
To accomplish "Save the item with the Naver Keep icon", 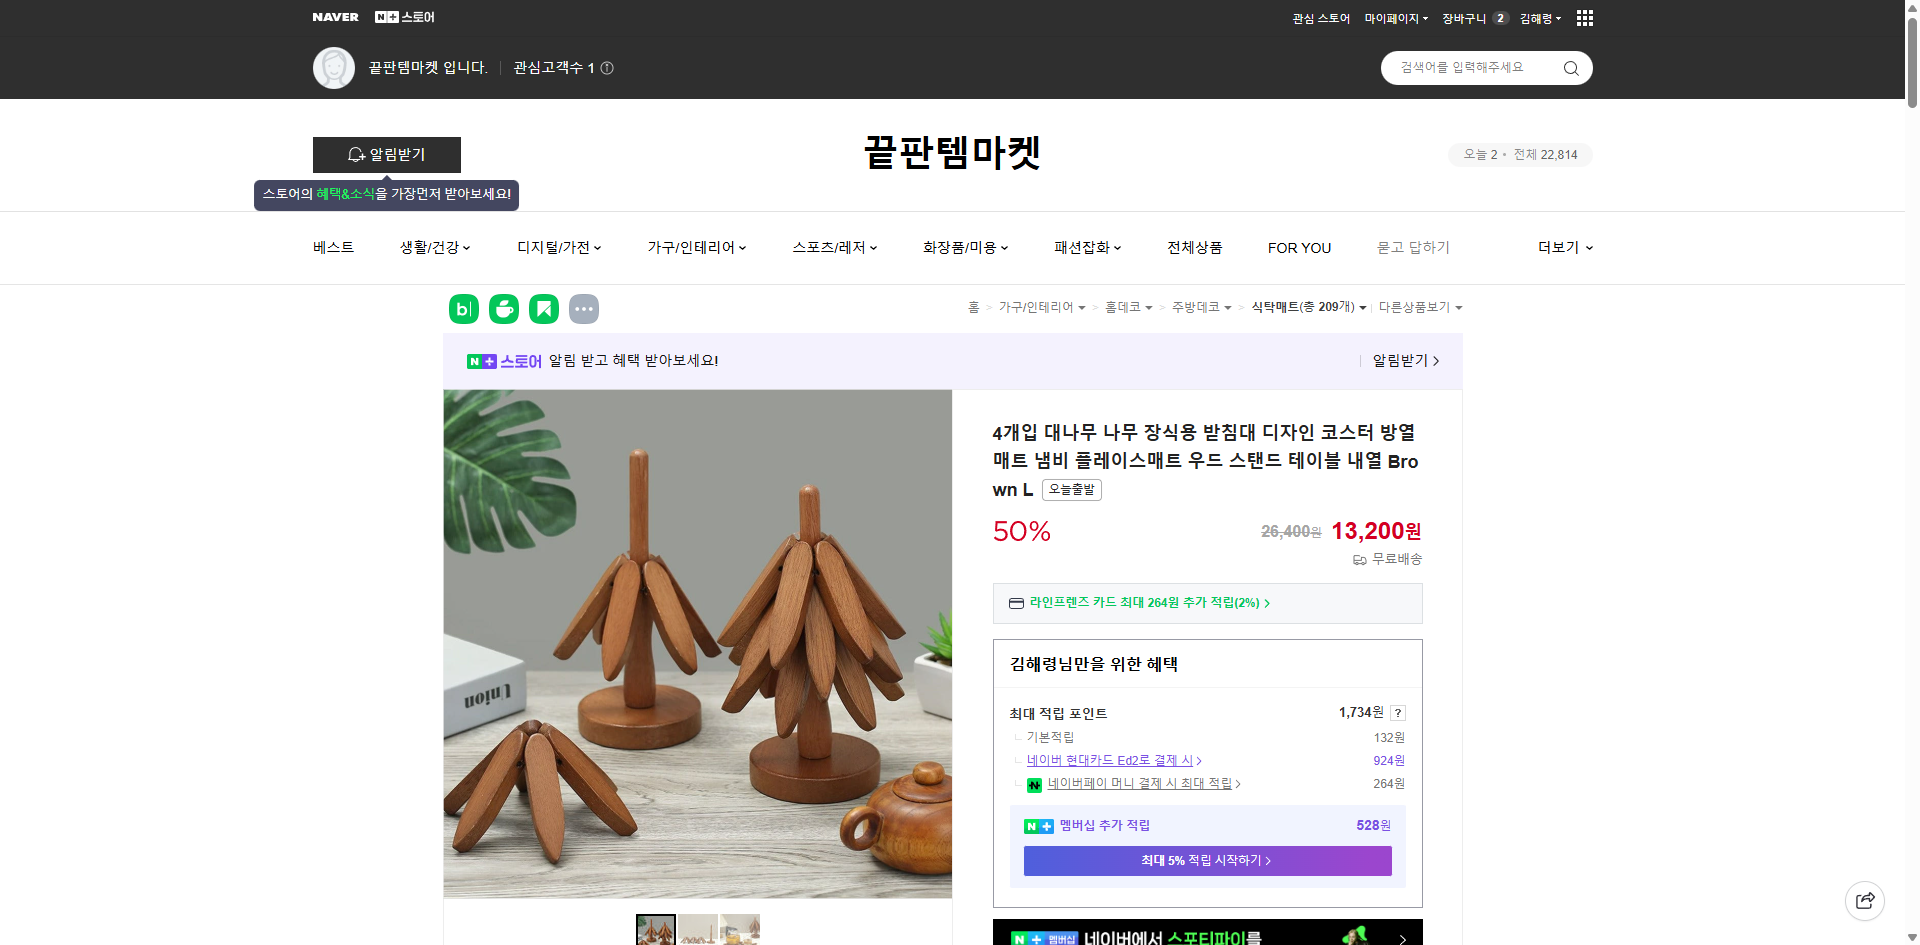I will tap(543, 309).
